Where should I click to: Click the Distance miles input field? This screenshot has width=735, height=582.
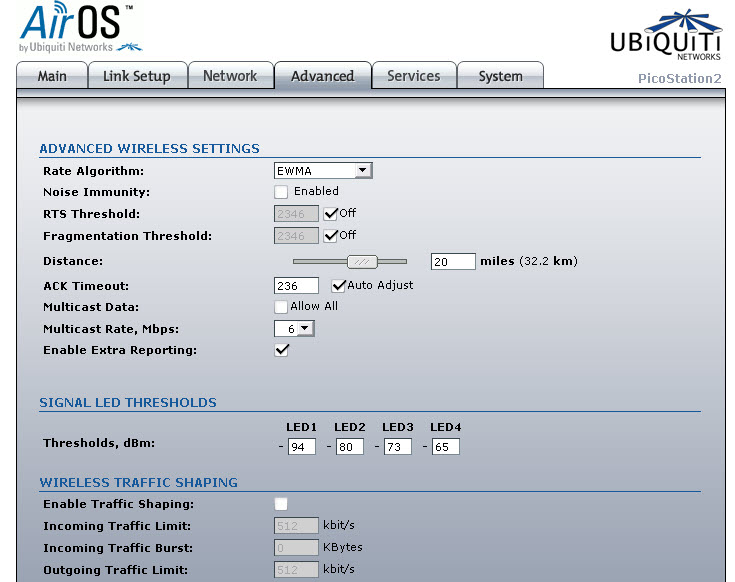pyautogui.click(x=453, y=261)
